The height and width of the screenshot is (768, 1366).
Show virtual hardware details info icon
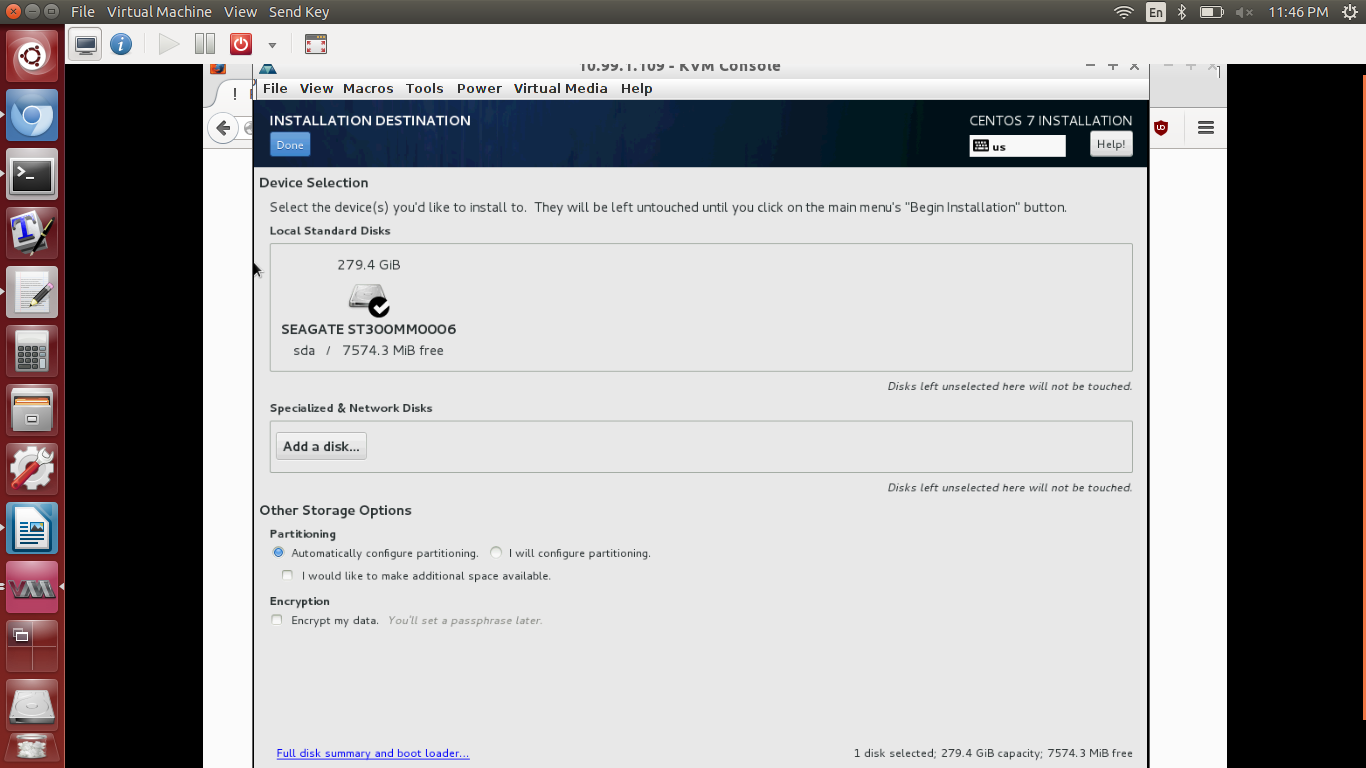121,44
